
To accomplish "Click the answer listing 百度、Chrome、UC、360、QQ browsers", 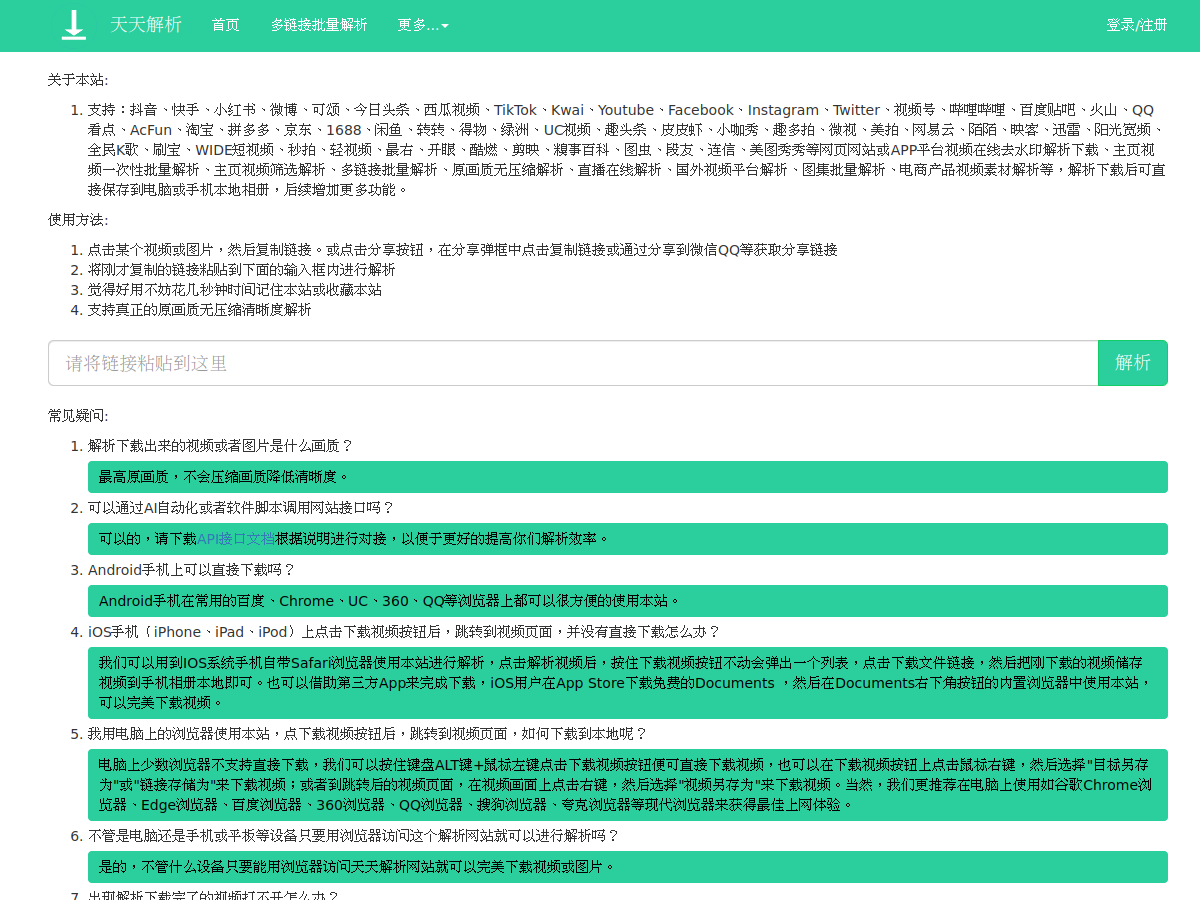I will [x=628, y=601].
